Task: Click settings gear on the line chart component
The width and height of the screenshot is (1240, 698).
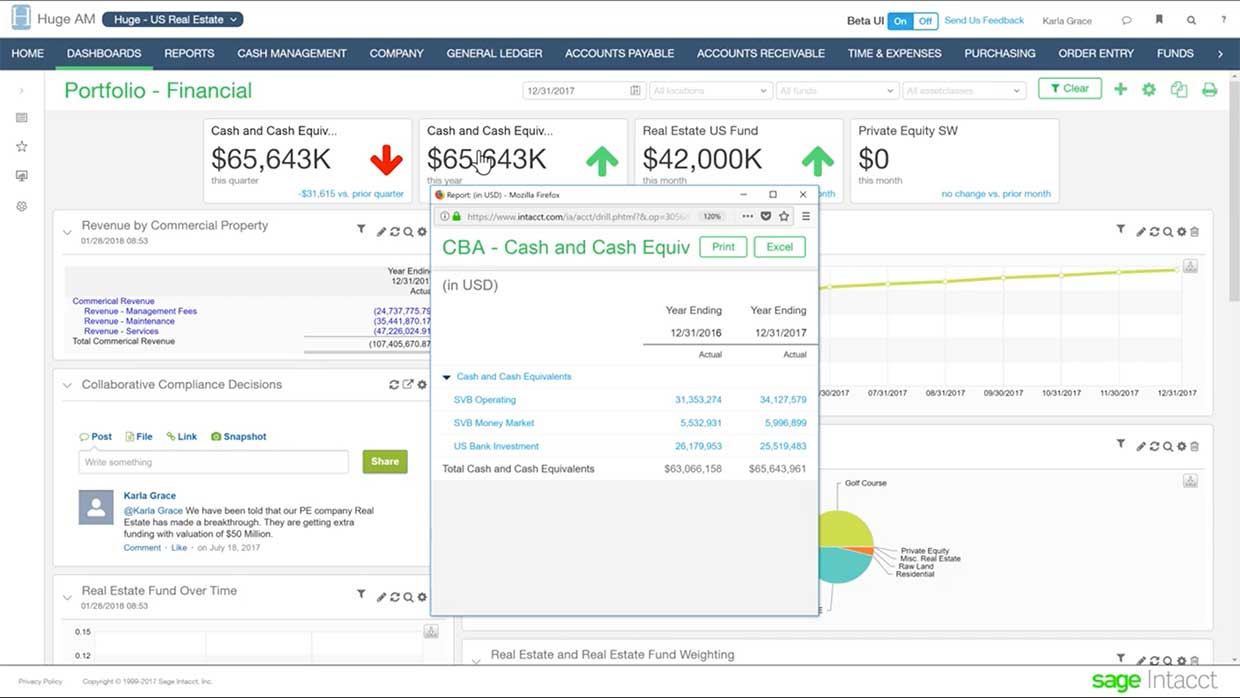Action: click(x=1181, y=232)
